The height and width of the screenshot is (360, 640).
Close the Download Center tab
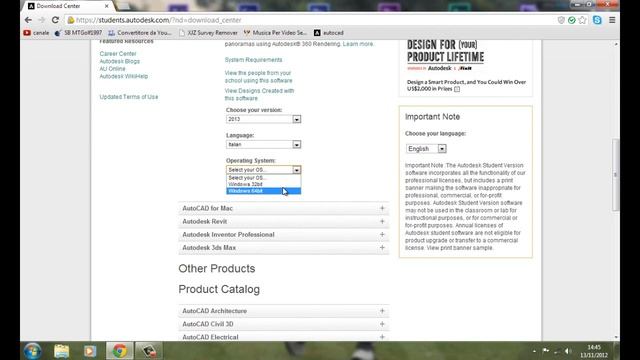[x=107, y=6]
